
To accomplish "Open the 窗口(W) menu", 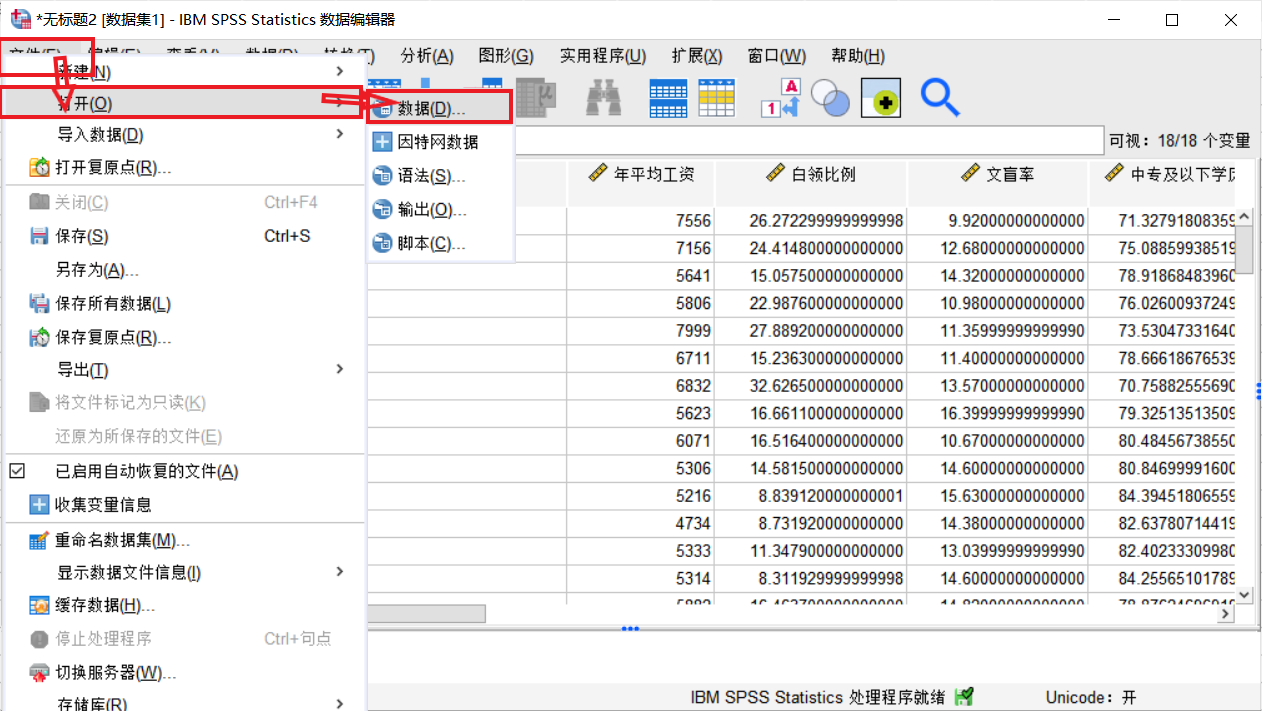I will tap(777, 56).
